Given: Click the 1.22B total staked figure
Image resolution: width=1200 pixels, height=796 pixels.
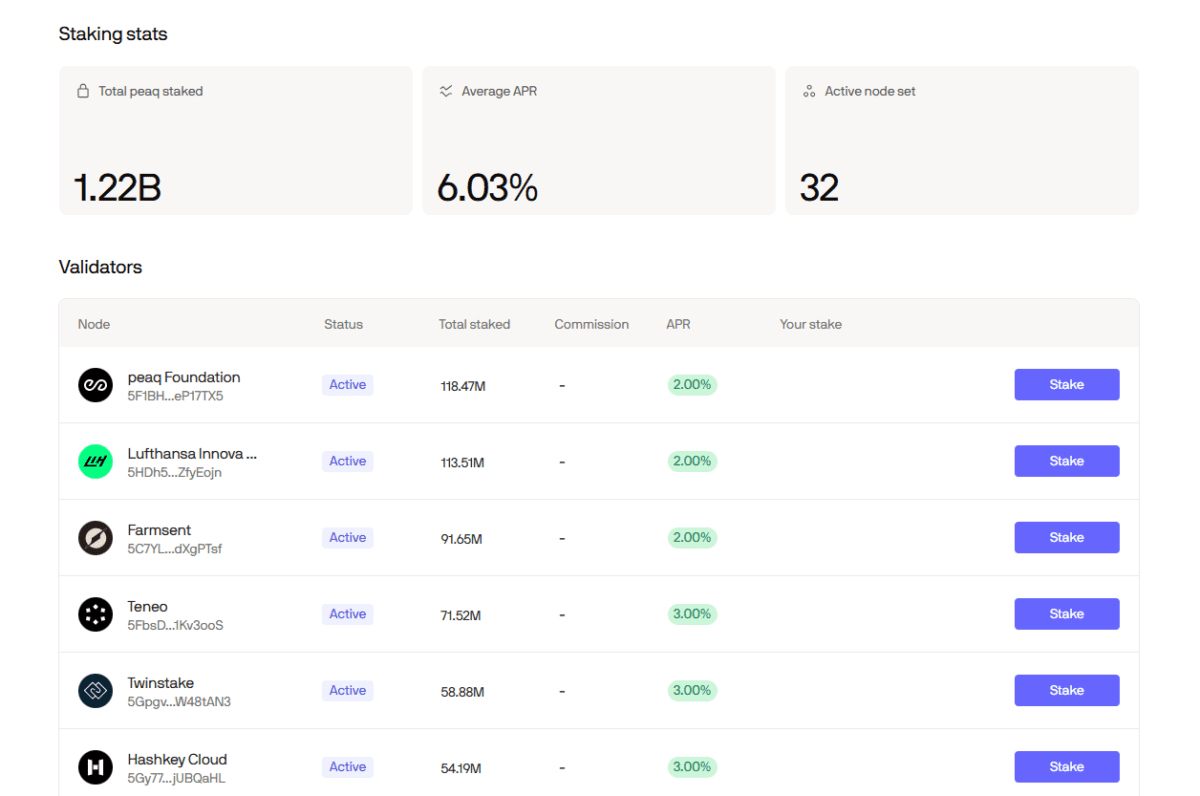Looking at the screenshot, I should [118, 188].
